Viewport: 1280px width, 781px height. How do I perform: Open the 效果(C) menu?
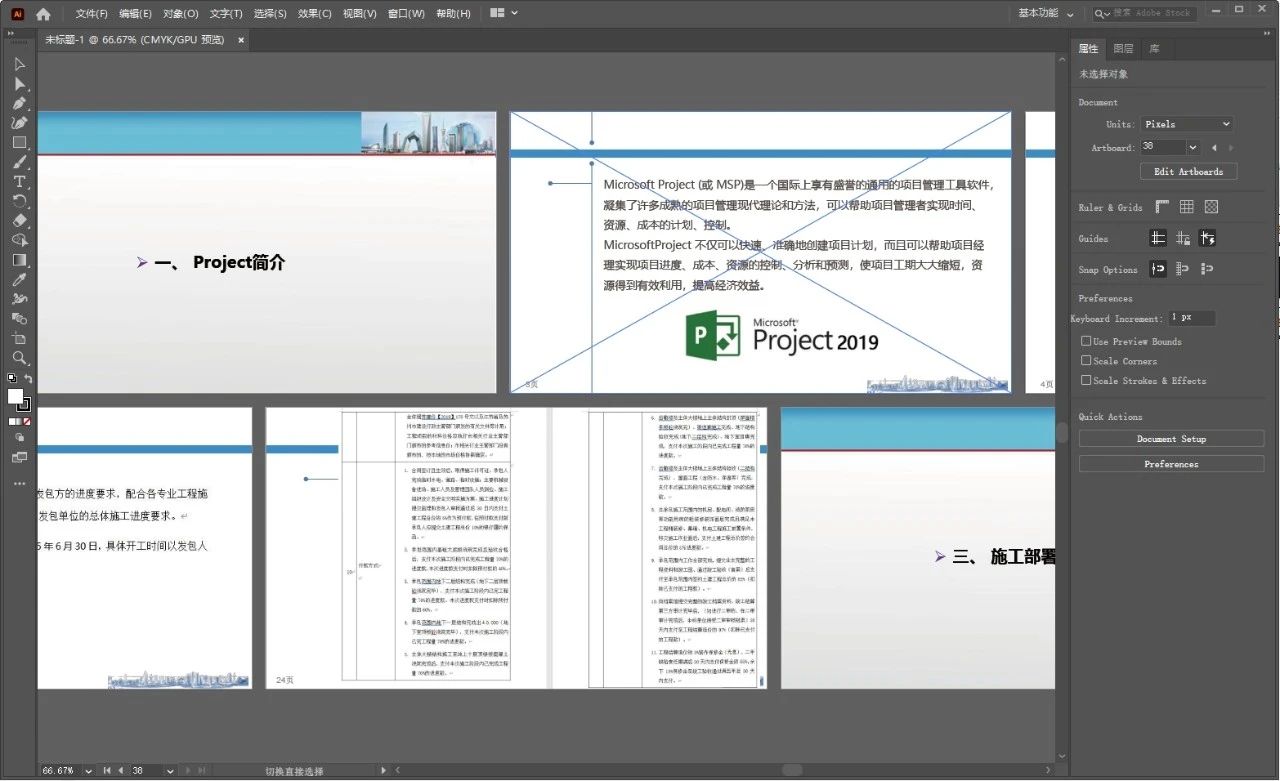pos(315,14)
